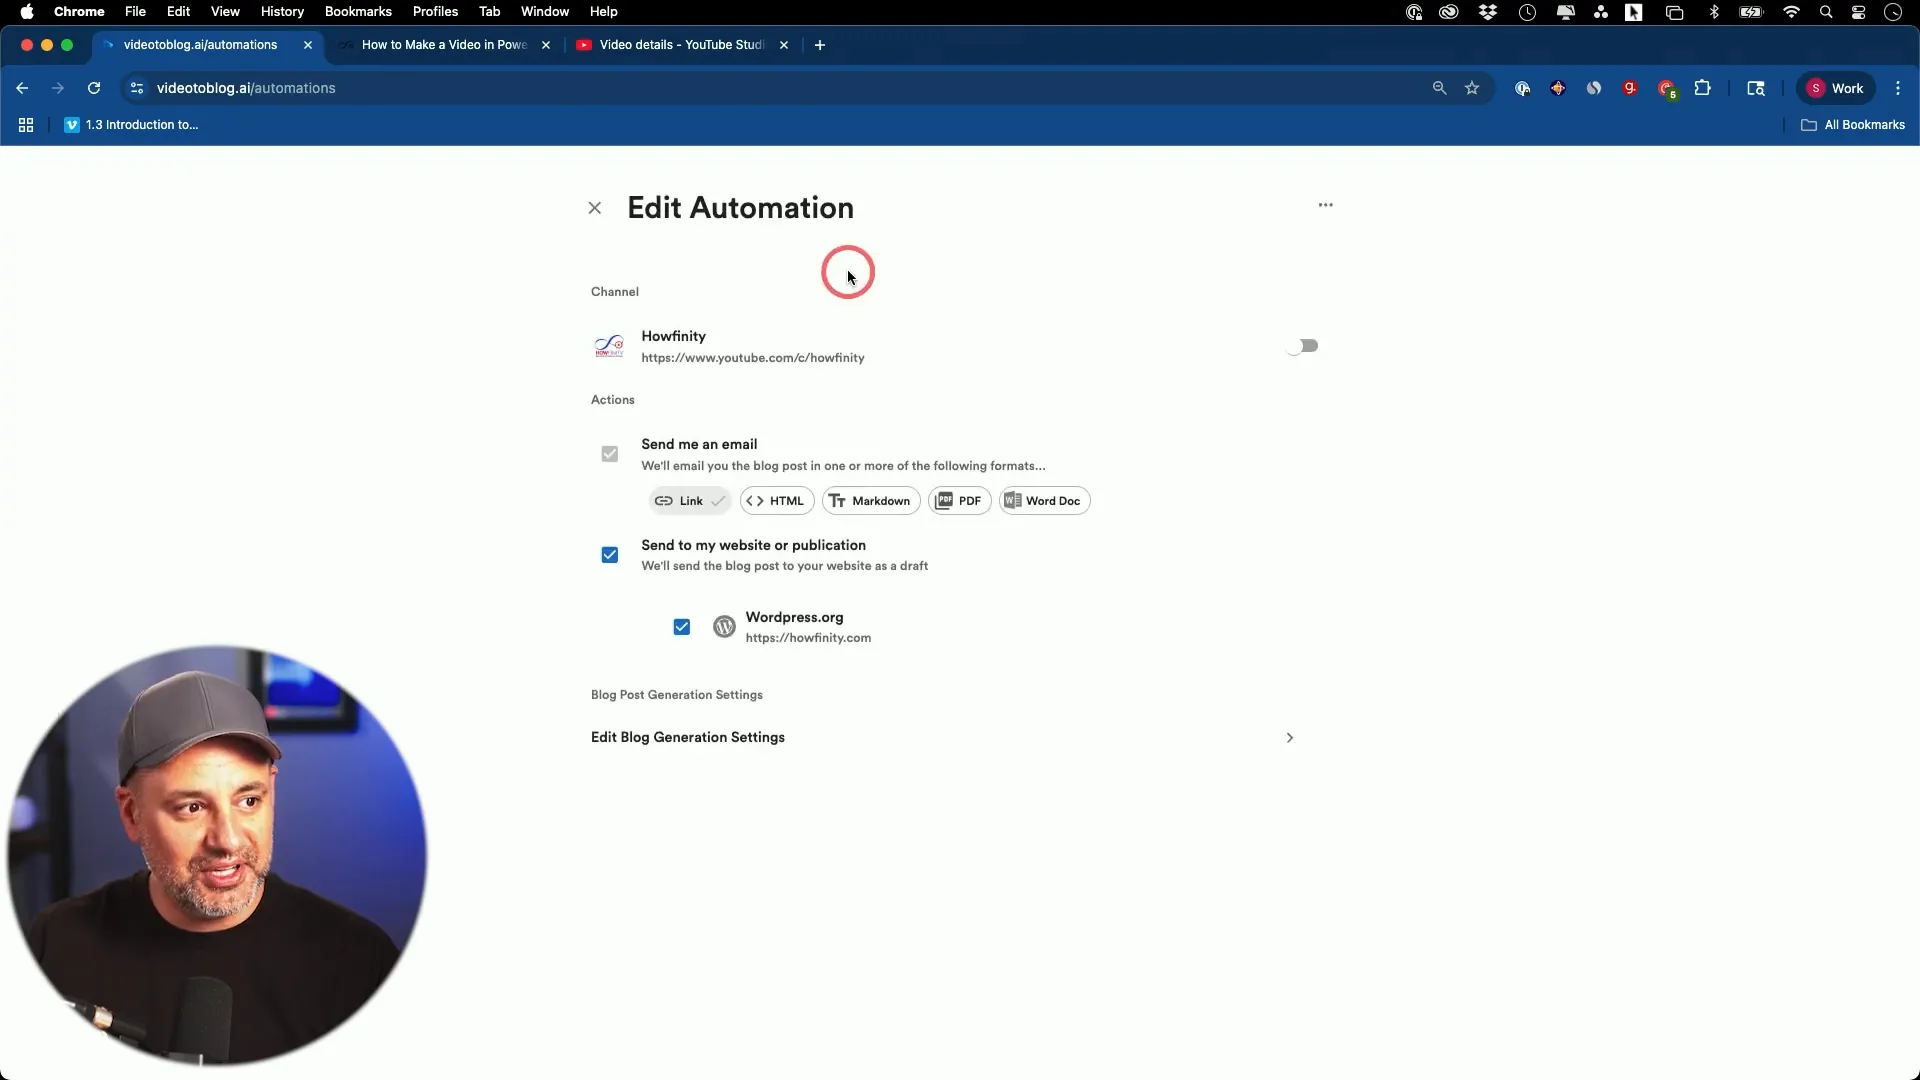Open the tab groups grid icon
The width and height of the screenshot is (1920, 1080).
click(26, 125)
